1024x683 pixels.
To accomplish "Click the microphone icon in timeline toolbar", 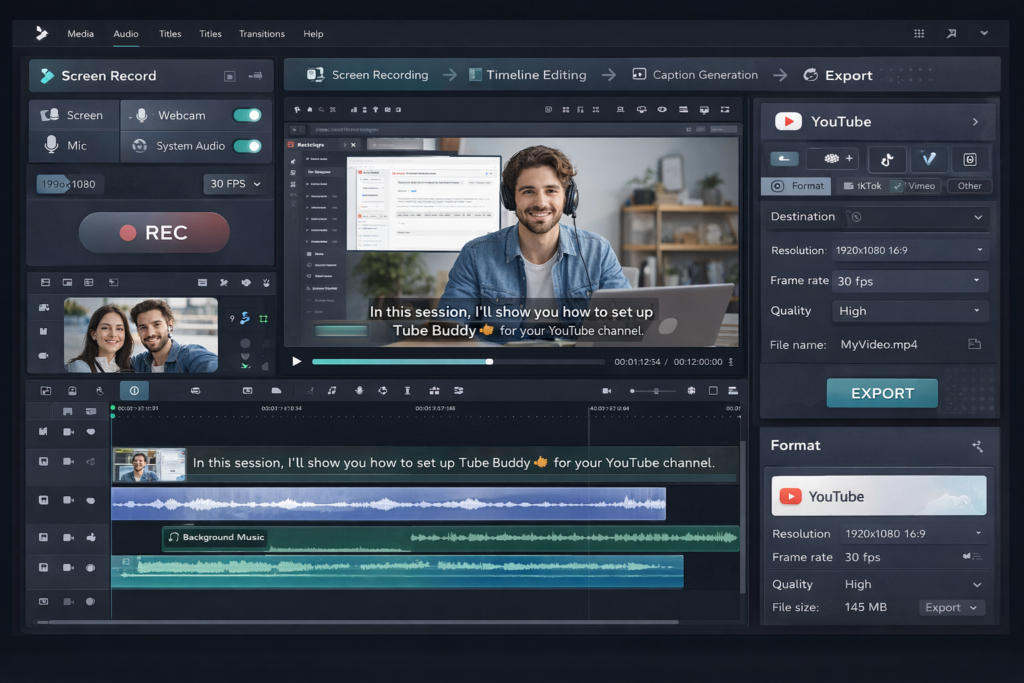I will click(x=358, y=390).
